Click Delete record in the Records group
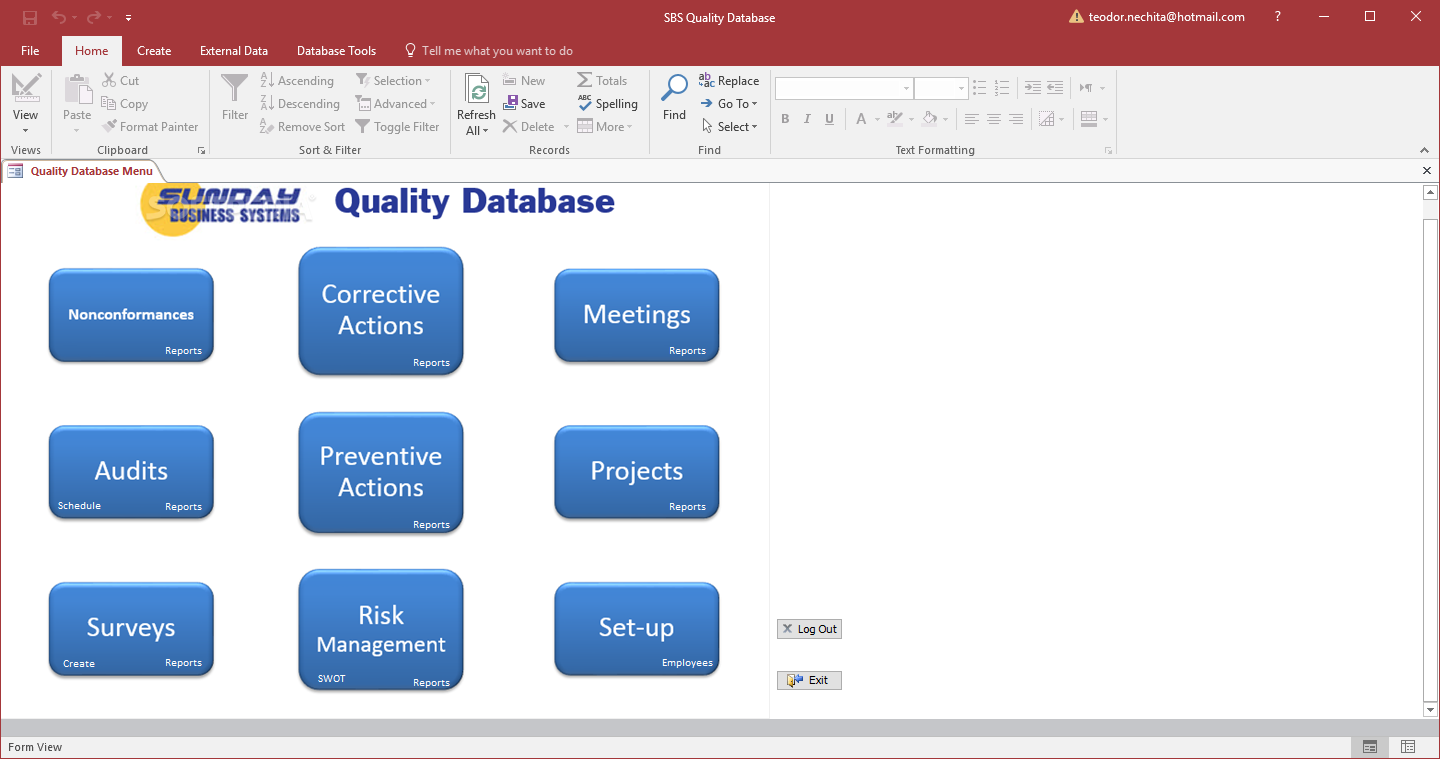 529,127
